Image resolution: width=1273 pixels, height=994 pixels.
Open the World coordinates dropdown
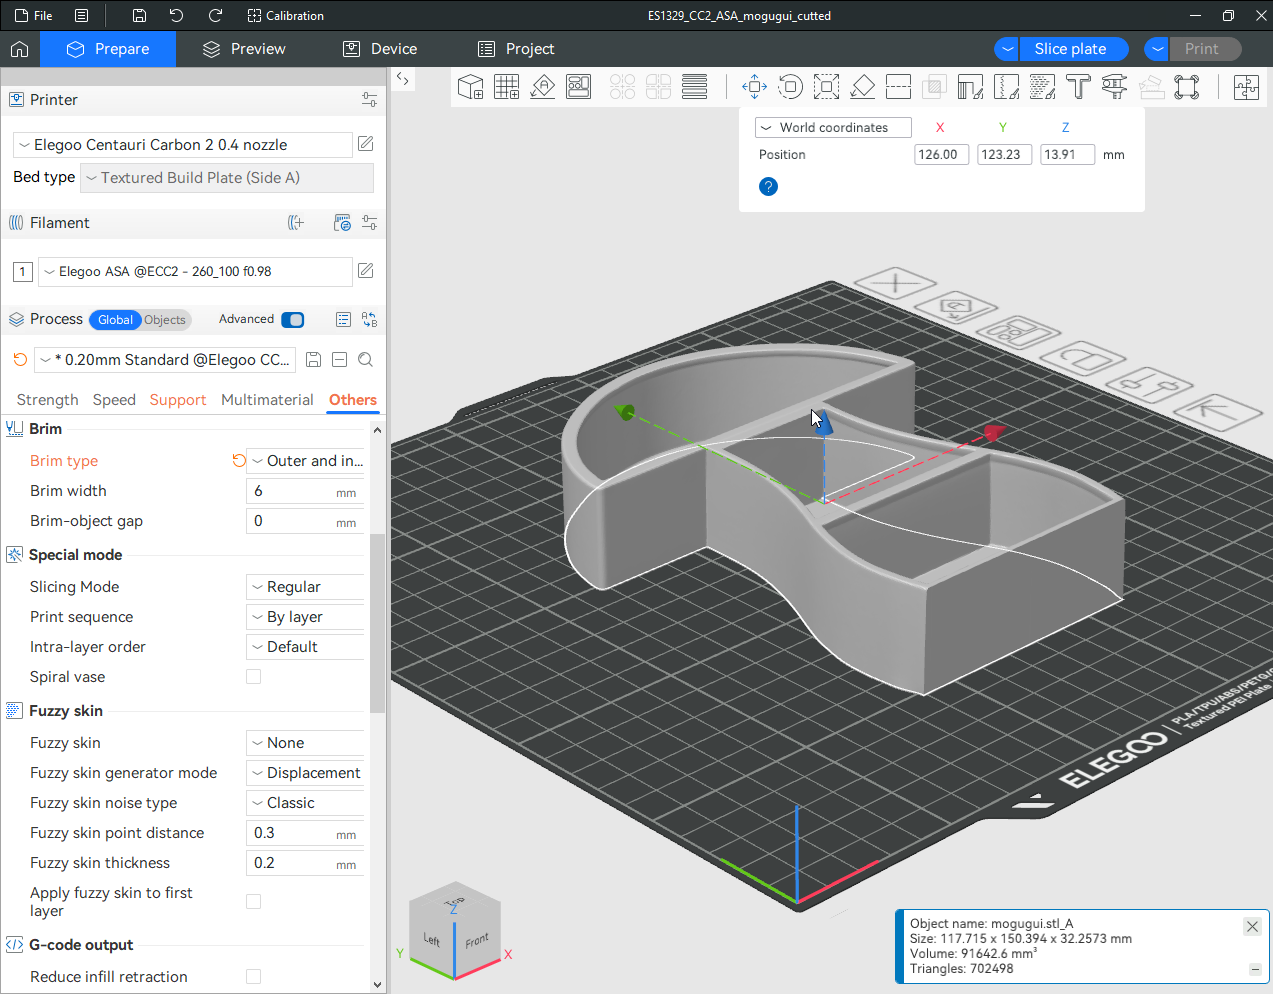coord(833,128)
